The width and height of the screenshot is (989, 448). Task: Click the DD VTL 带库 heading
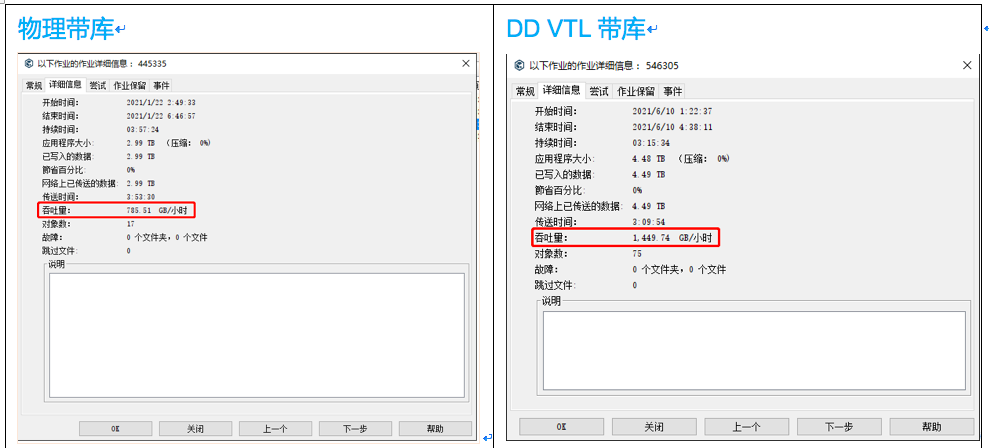pos(576,29)
